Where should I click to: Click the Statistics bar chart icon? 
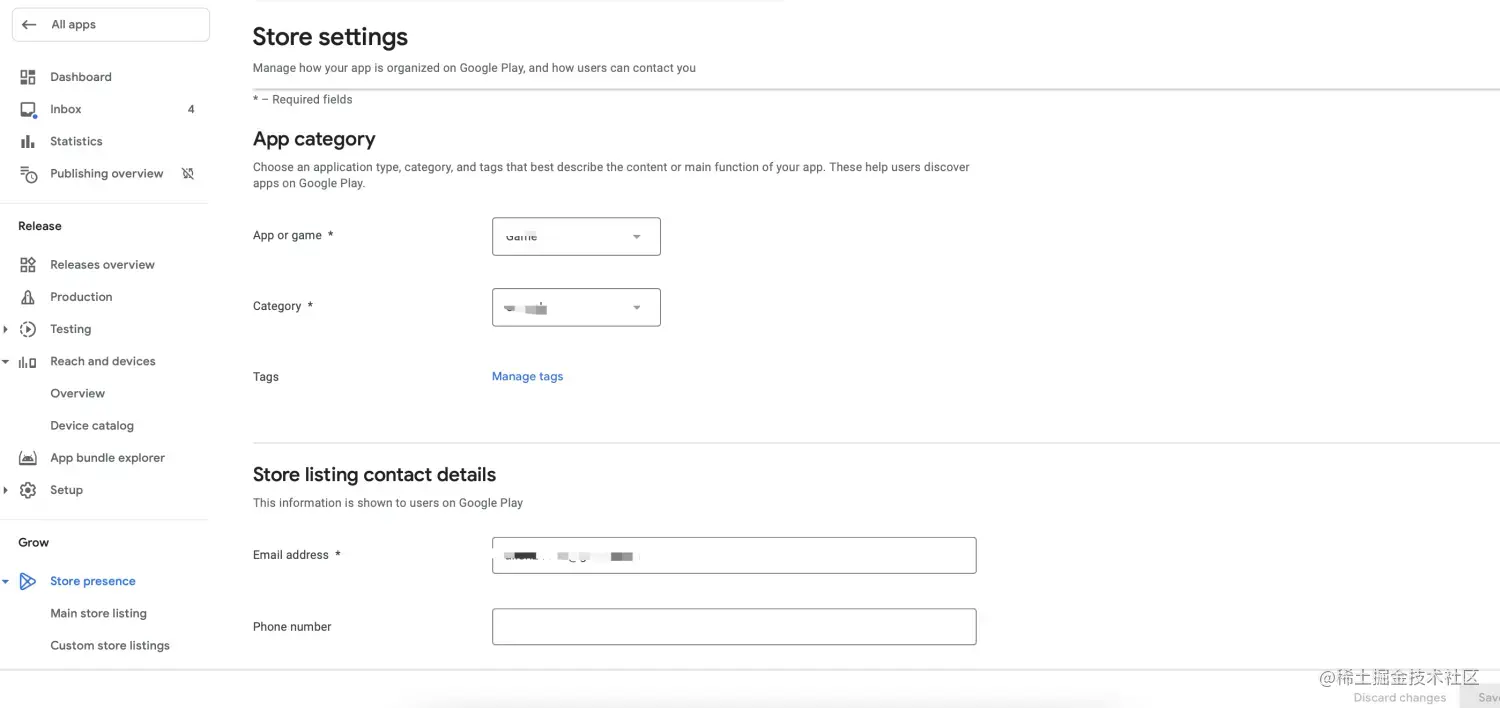28,142
